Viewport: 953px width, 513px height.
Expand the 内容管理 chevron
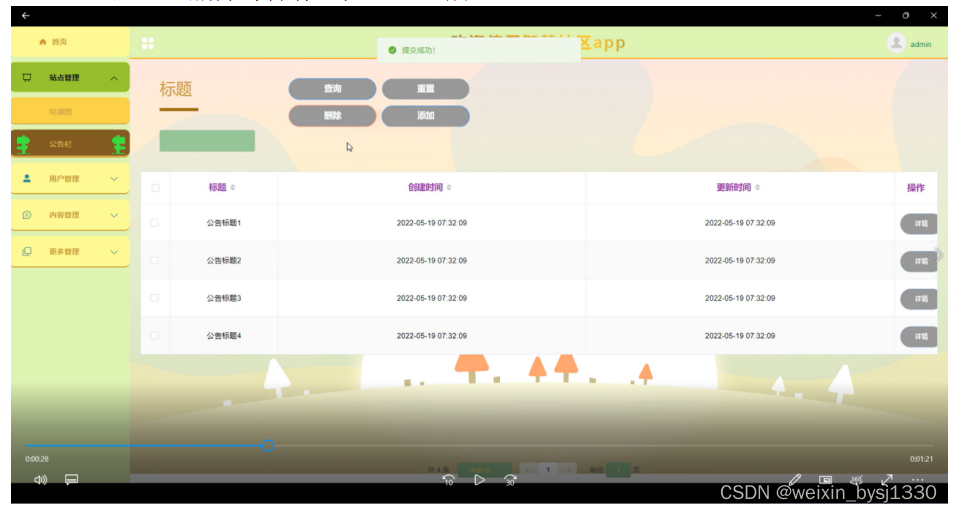[114, 215]
